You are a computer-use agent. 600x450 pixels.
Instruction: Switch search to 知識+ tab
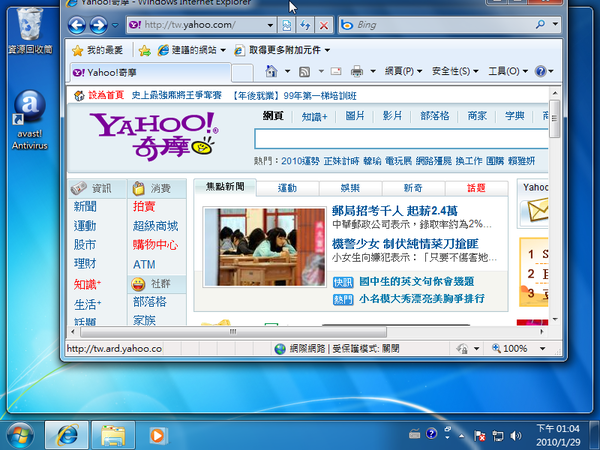click(314, 116)
